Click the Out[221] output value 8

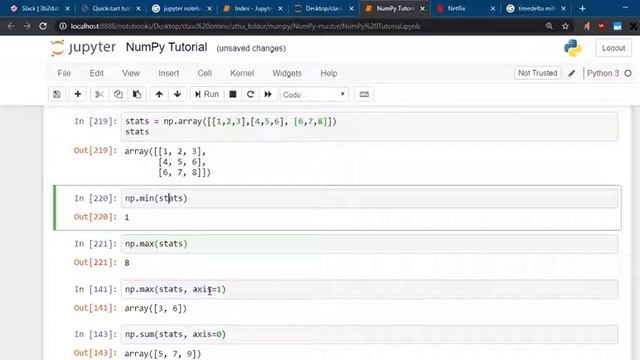[127, 263]
